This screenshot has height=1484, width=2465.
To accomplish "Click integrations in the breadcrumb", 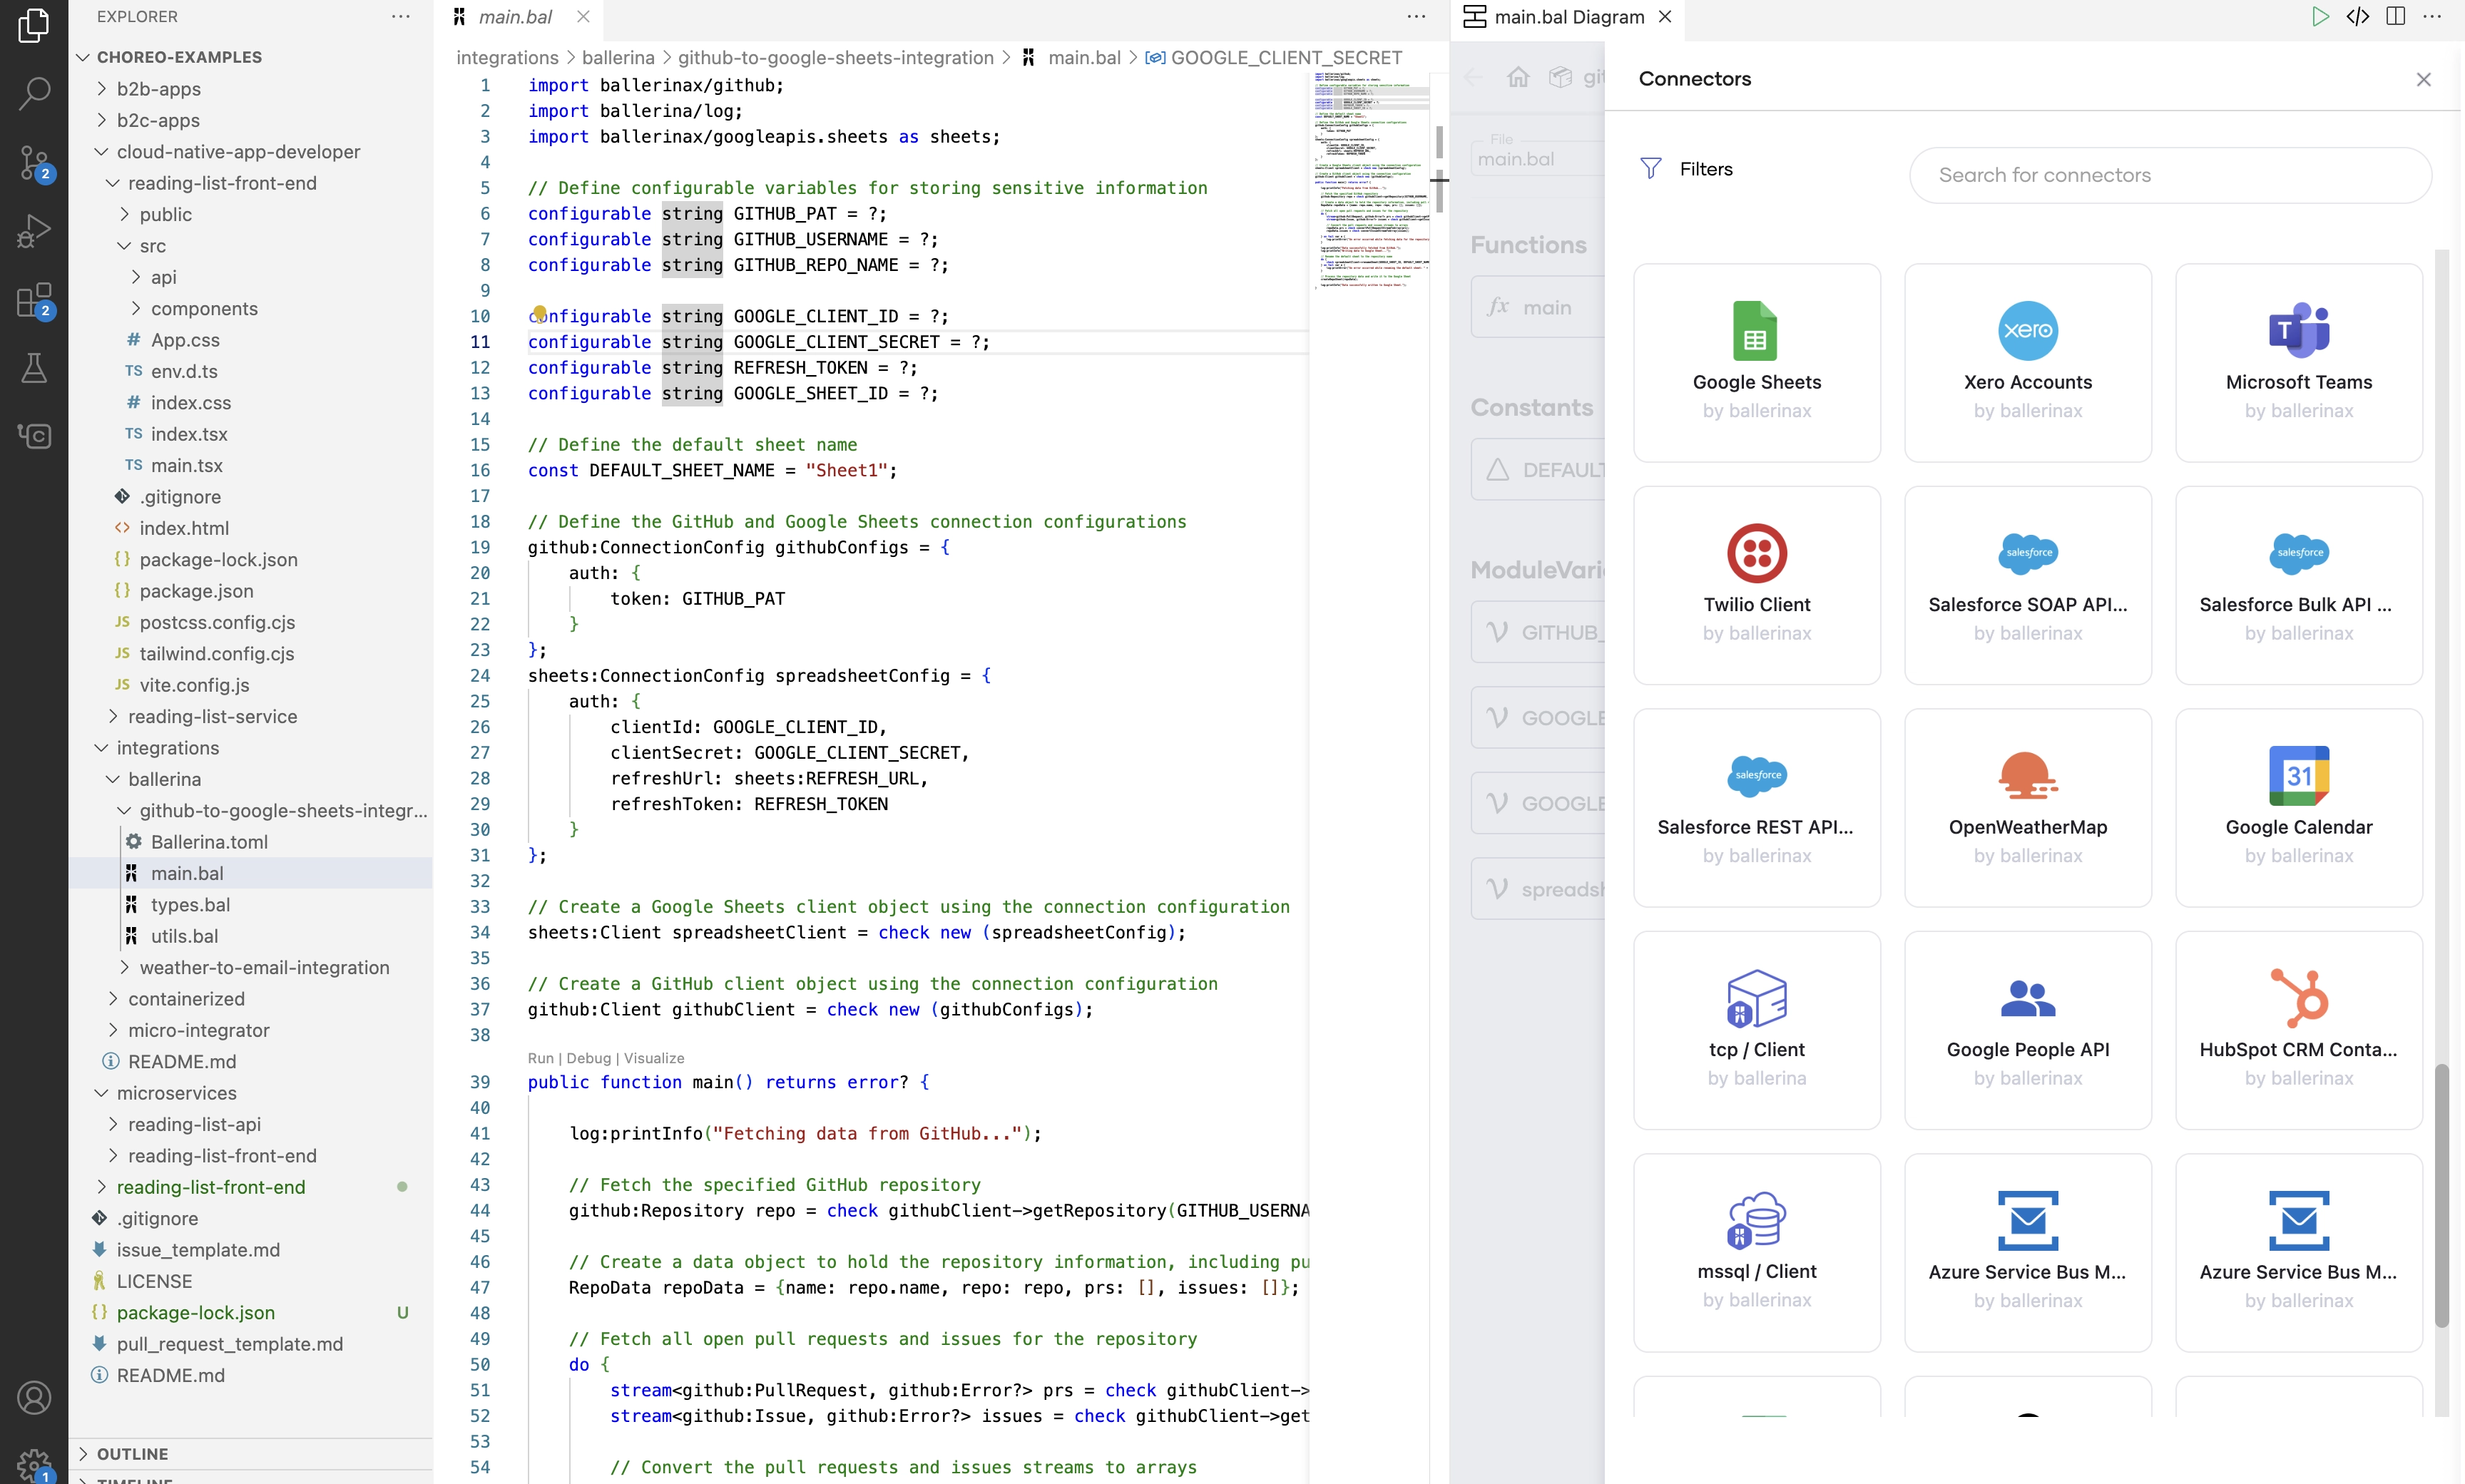I will click(507, 58).
